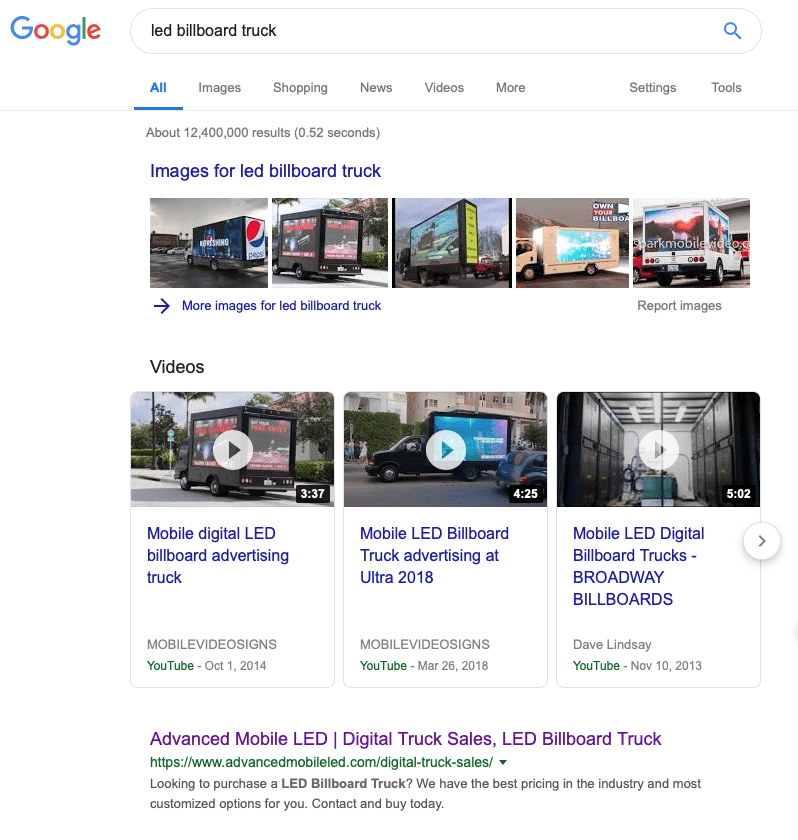Show next videos with carousel arrow
The width and height of the screenshot is (798, 840).
(x=762, y=541)
